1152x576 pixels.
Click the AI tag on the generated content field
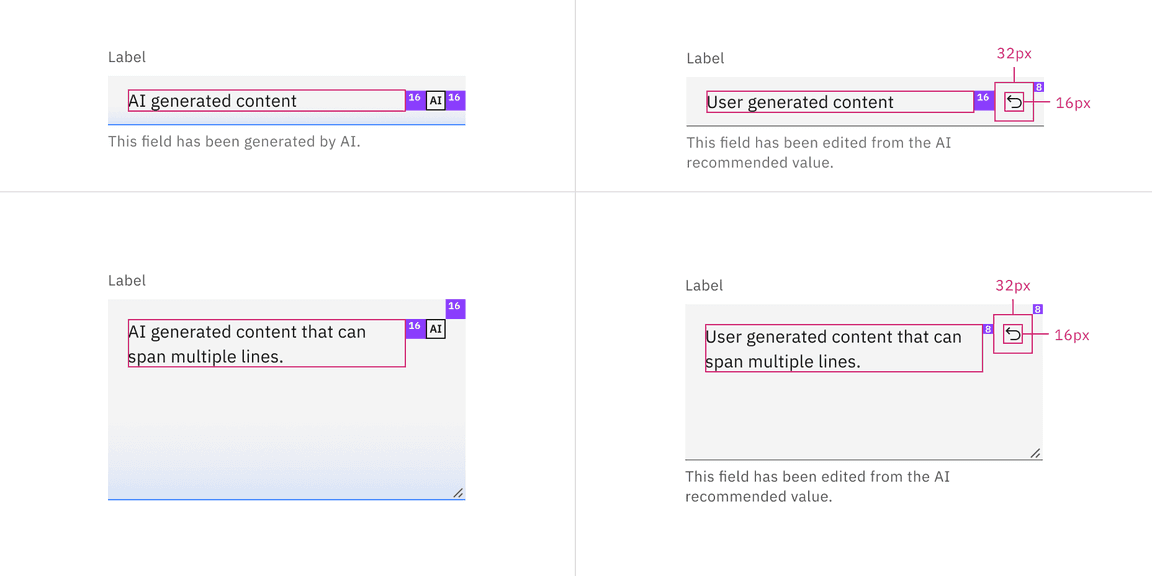coord(434,100)
